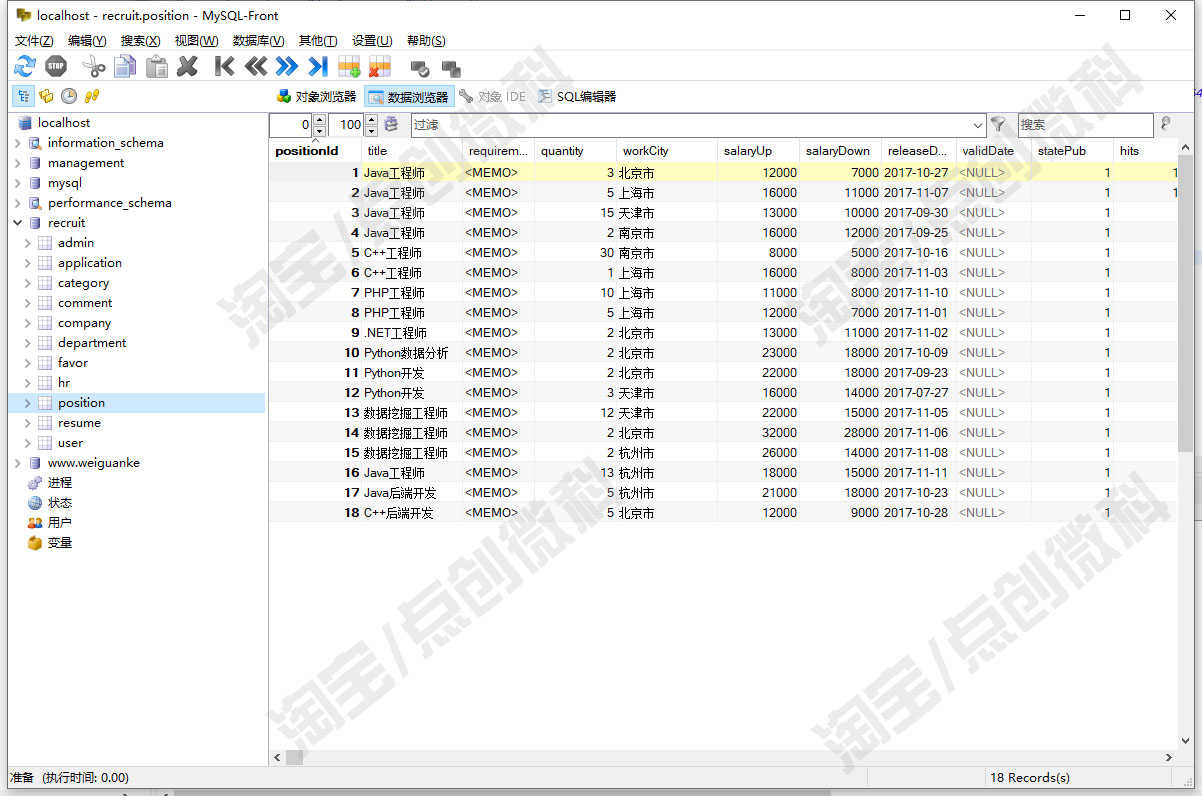1202x796 pixels.
Task: Click the post changes checkmark icon
Action: (420, 68)
